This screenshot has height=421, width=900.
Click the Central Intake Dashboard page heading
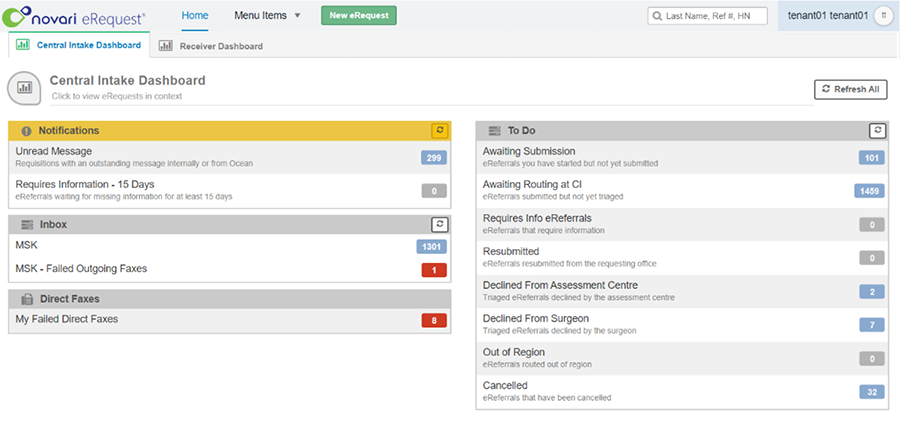(x=127, y=80)
